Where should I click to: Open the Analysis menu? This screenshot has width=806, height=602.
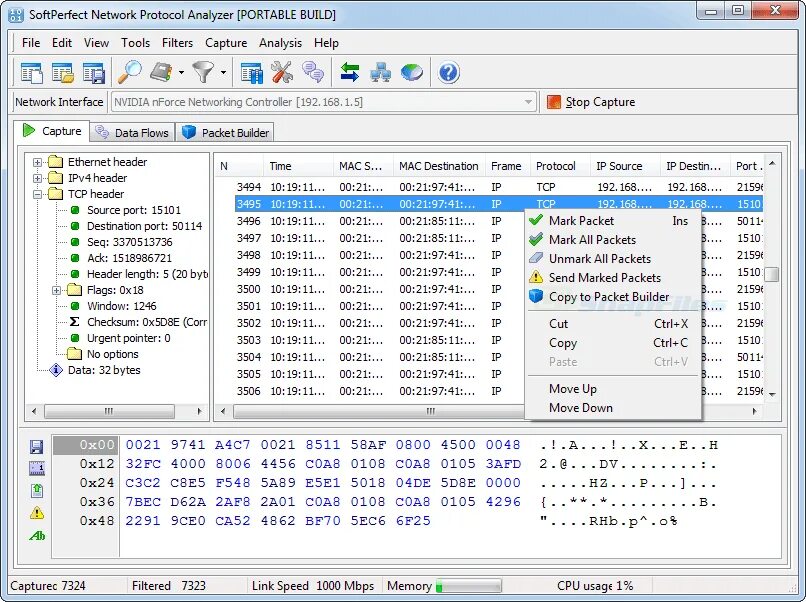tap(280, 43)
